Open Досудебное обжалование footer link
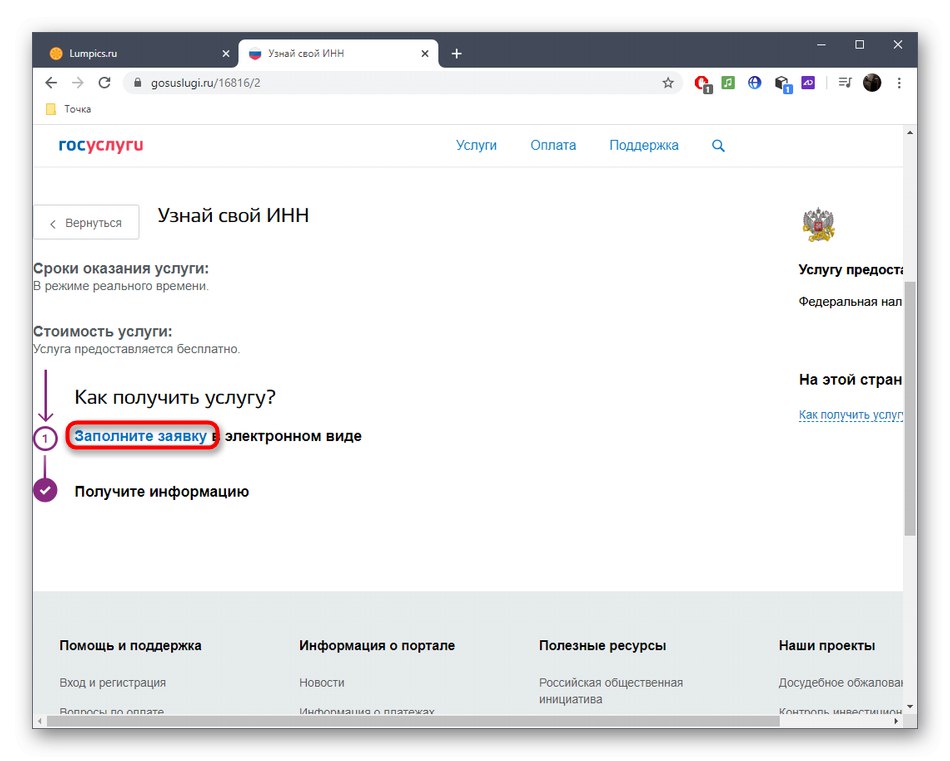The width and height of the screenshot is (950, 761). point(840,682)
